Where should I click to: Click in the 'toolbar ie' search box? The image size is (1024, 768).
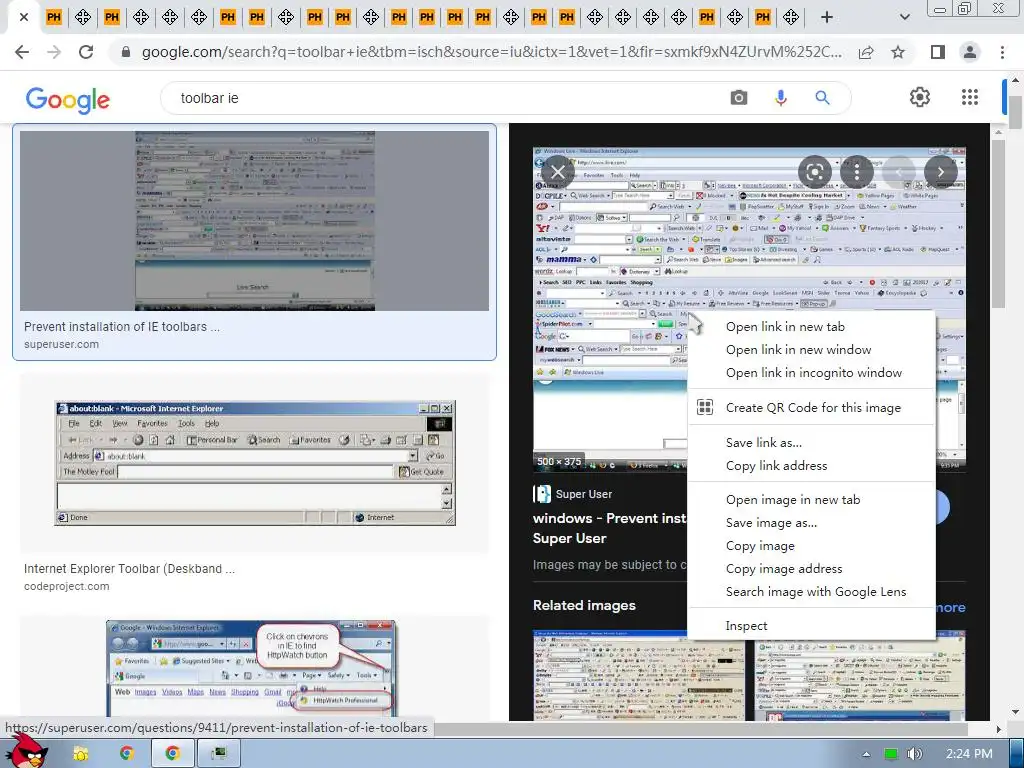pyautogui.click(x=444, y=98)
